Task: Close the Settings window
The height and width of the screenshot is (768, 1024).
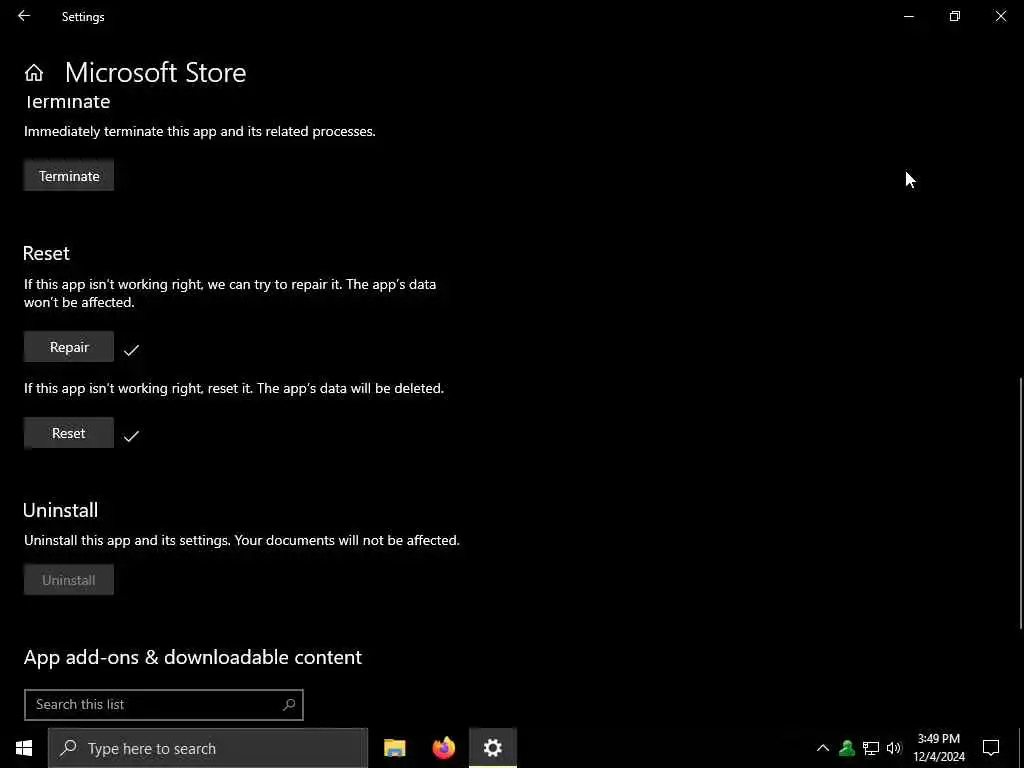Action: (1000, 16)
